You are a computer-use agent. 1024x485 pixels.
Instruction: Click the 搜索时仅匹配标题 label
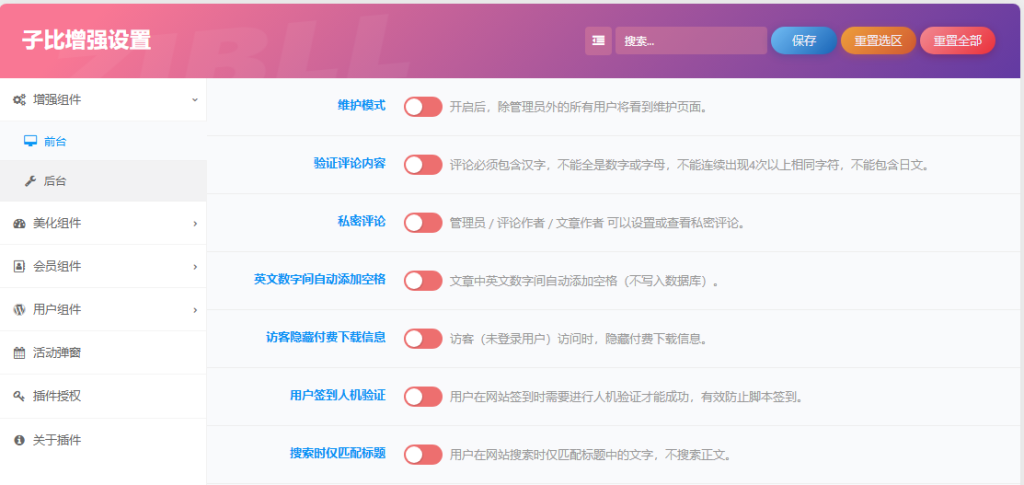pyautogui.click(x=338, y=454)
